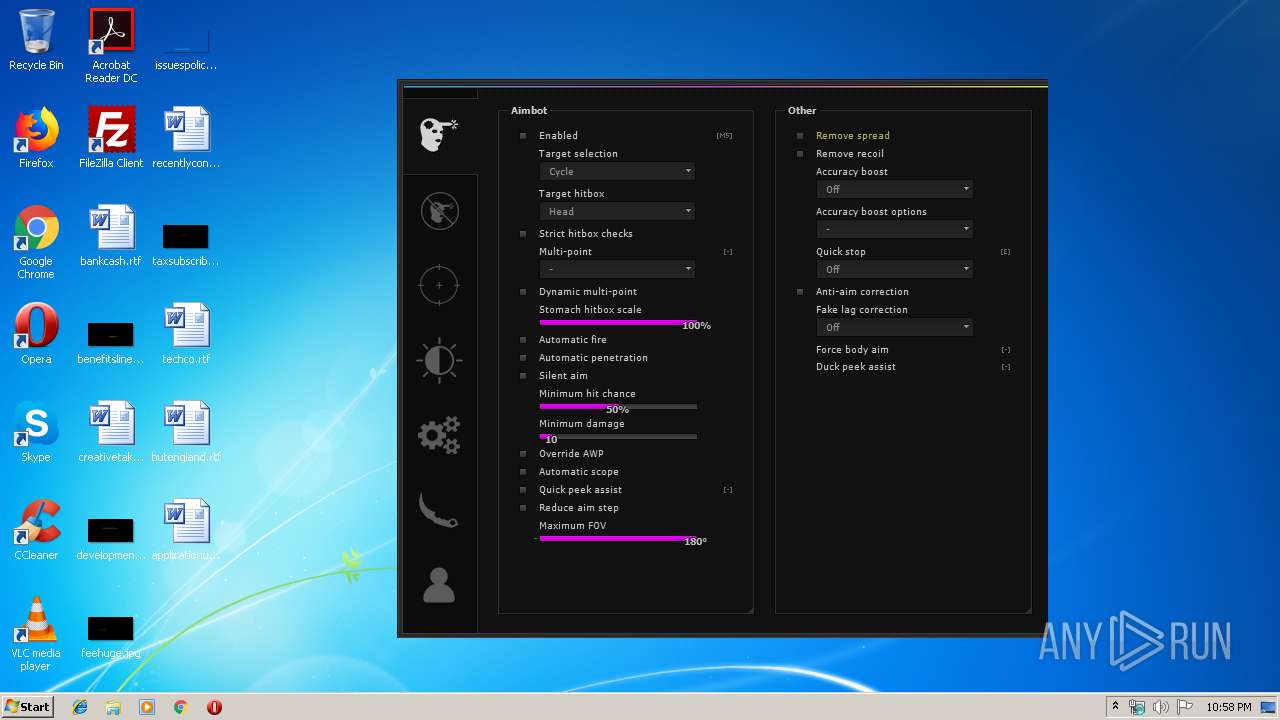Launch FileZilla Client shortcut
1280x720 pixels.
click(111, 138)
